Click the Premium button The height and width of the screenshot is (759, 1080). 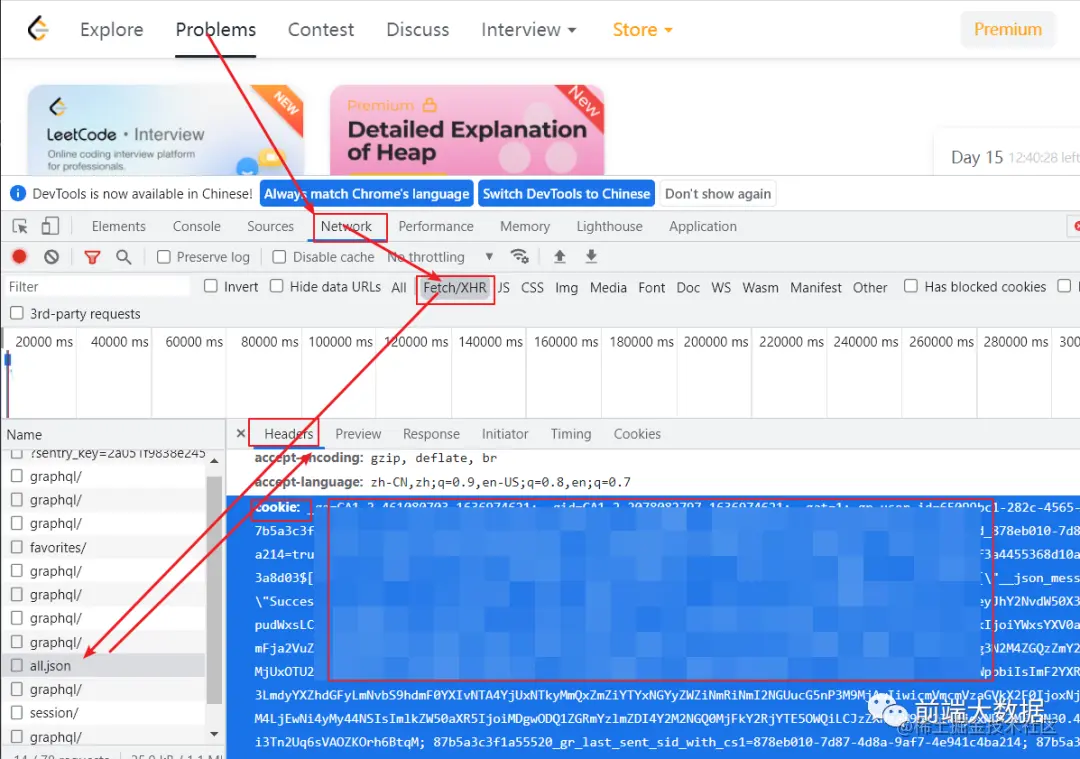pos(1007,30)
